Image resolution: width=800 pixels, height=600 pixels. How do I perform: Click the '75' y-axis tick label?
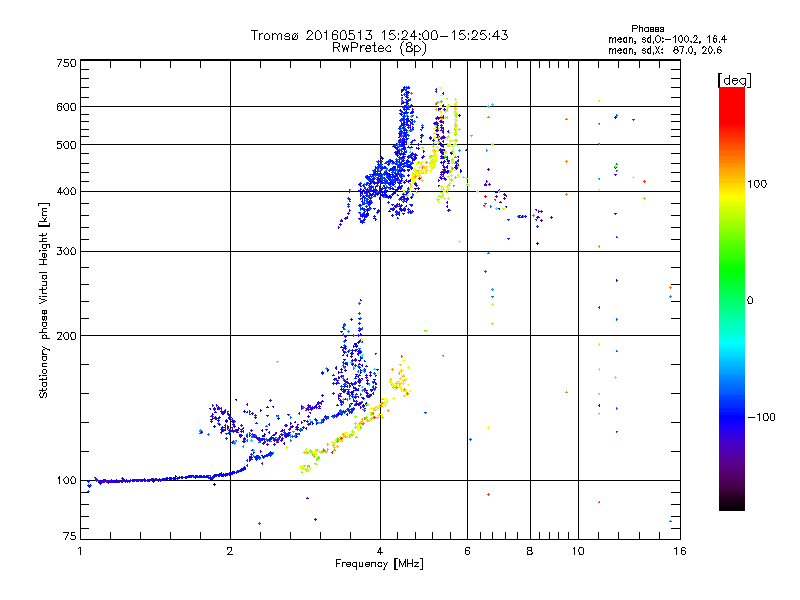click(70, 536)
